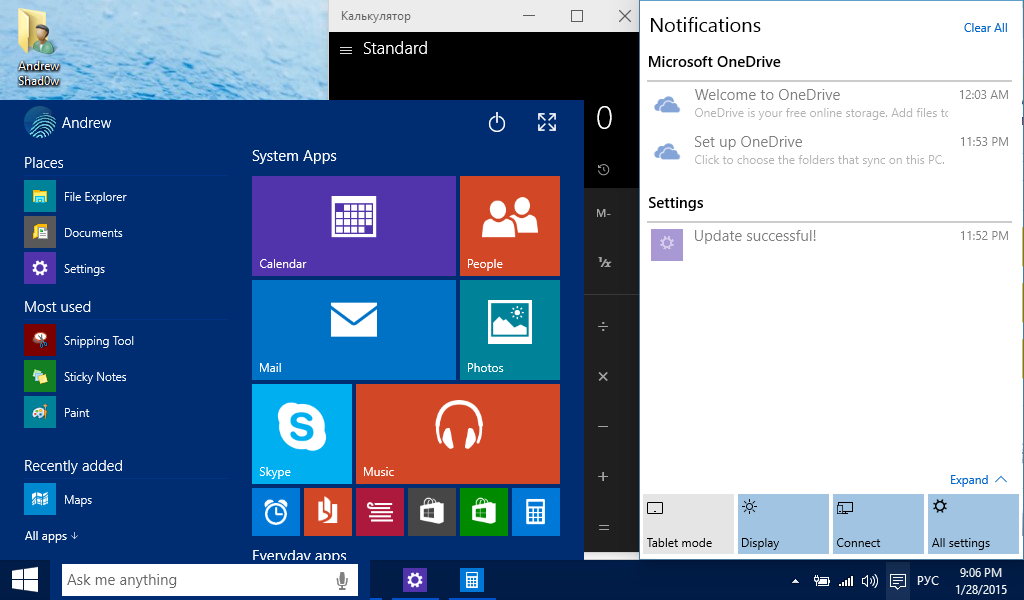Open the Calendar tile in Start
Screen dimensions: 1024x600
click(353, 226)
